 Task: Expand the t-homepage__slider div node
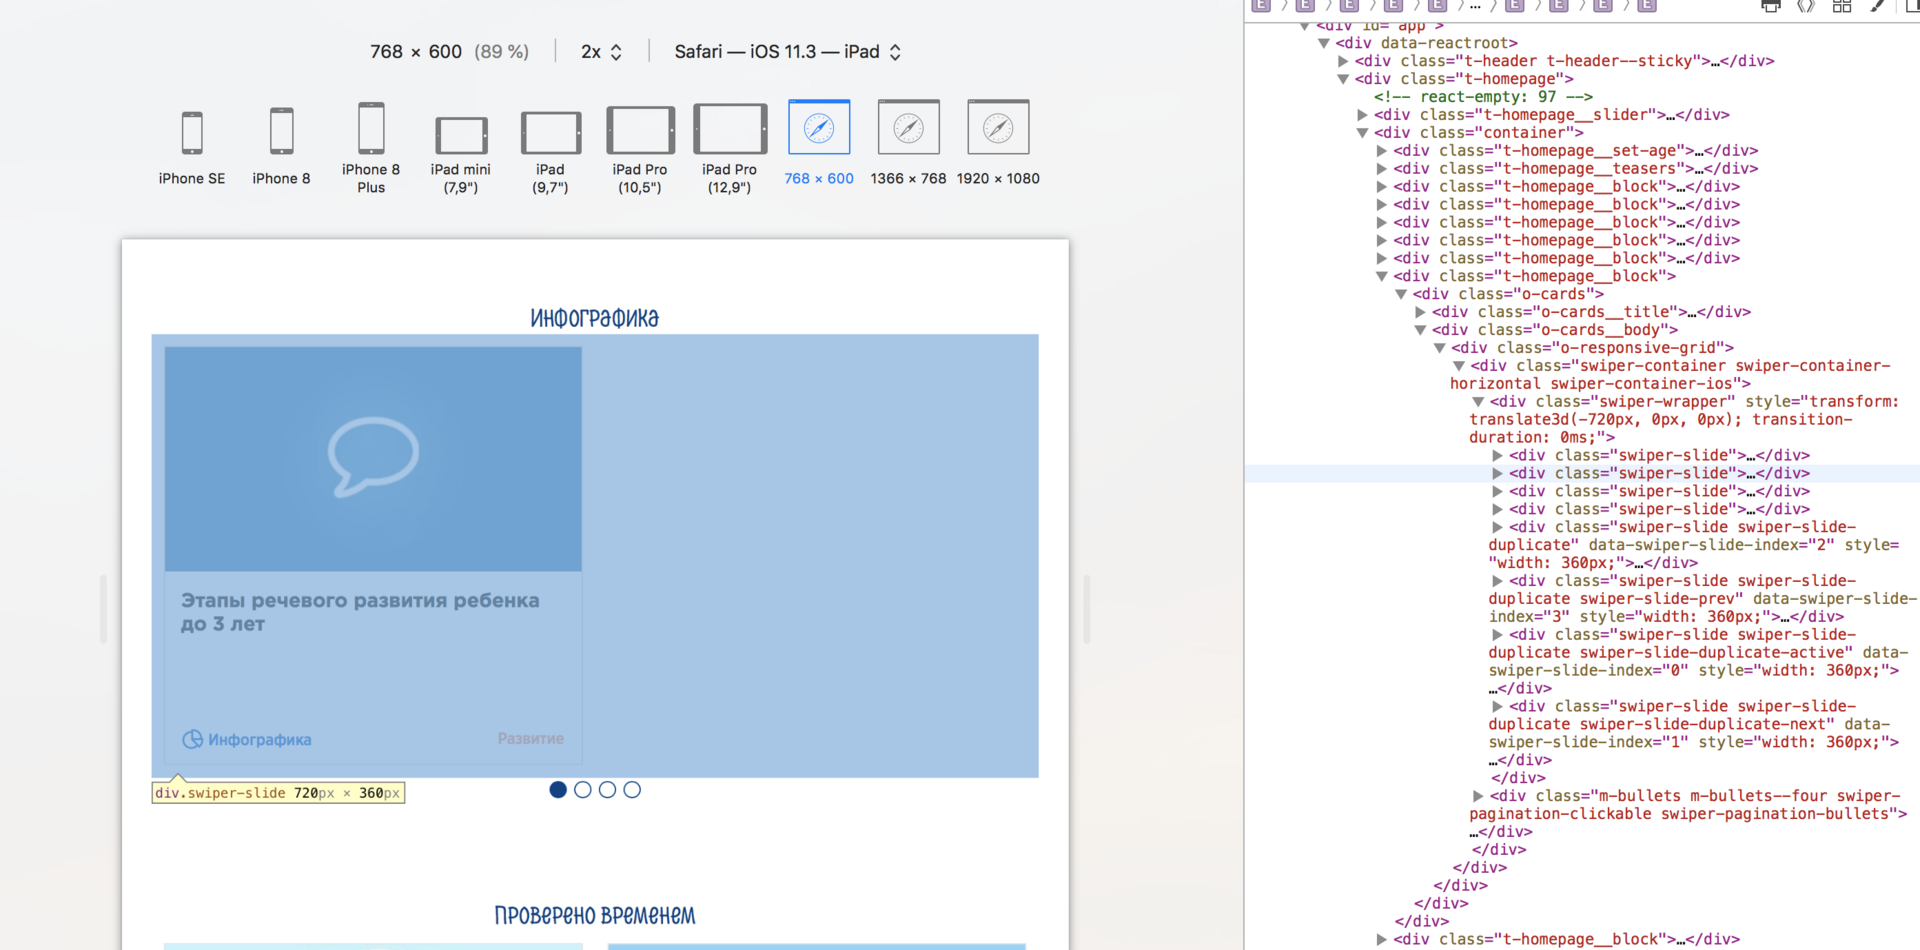point(1363,115)
